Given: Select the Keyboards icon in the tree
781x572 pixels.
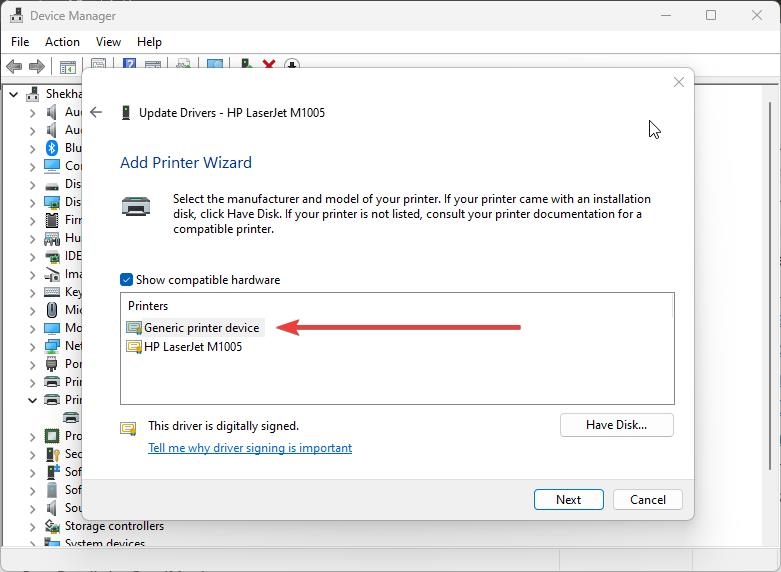Looking at the screenshot, I should [x=52, y=292].
